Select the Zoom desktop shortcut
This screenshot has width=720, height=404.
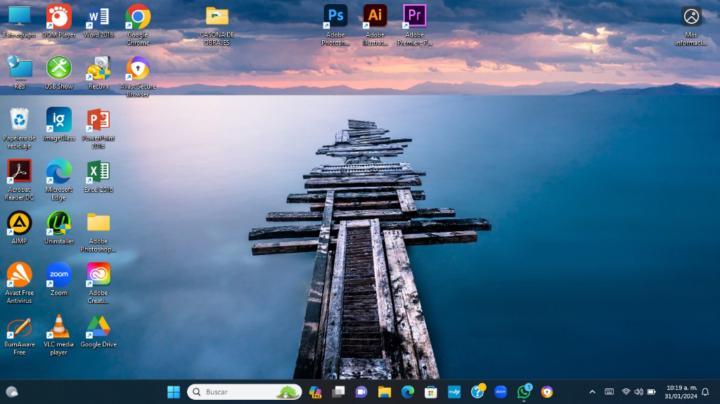pyautogui.click(x=59, y=279)
